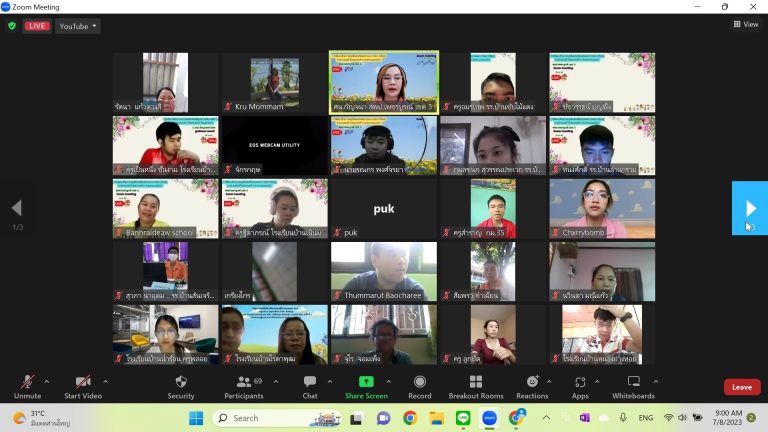Viewport: 768px width, 432px height.
Task: Open the Chat panel
Action: click(310, 385)
